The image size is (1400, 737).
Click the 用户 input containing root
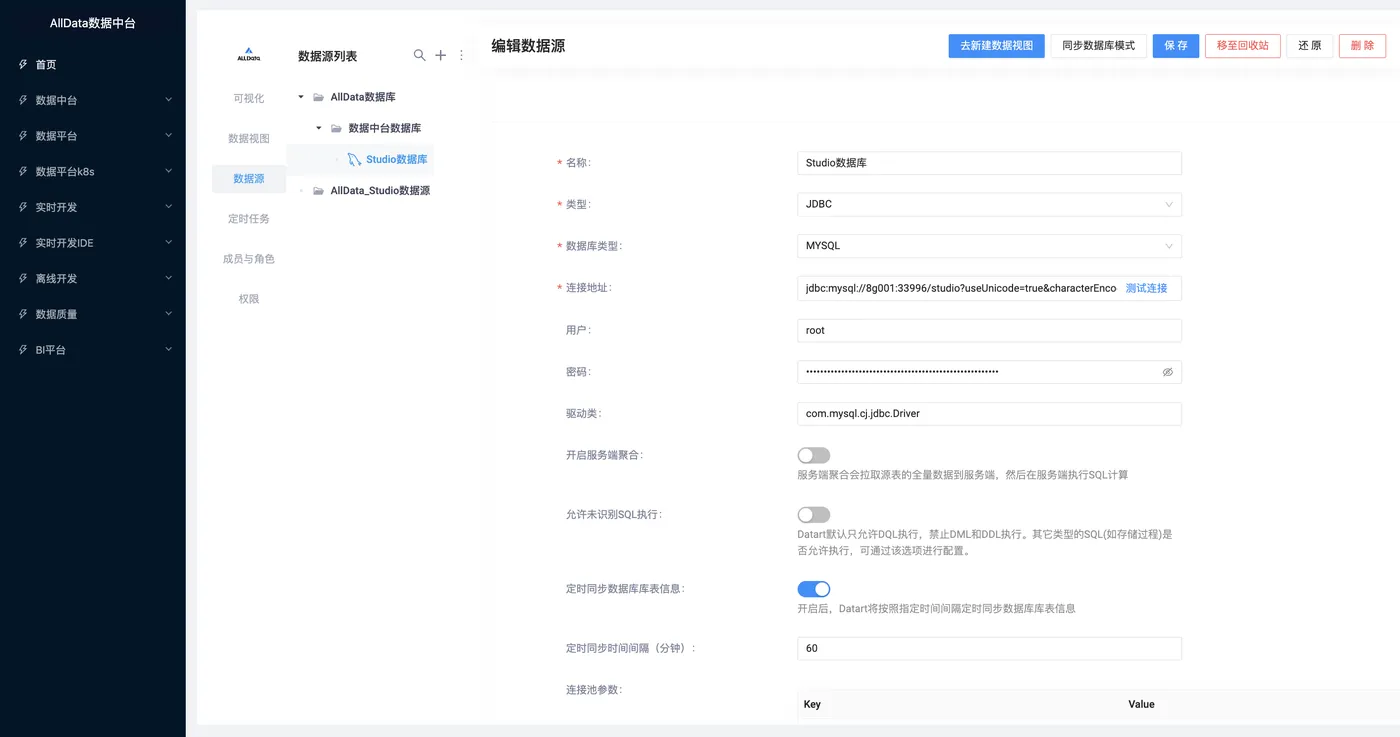[x=989, y=330]
